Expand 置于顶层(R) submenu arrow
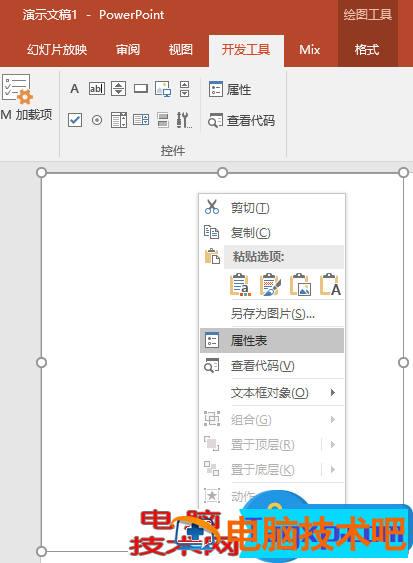 (x=333, y=445)
